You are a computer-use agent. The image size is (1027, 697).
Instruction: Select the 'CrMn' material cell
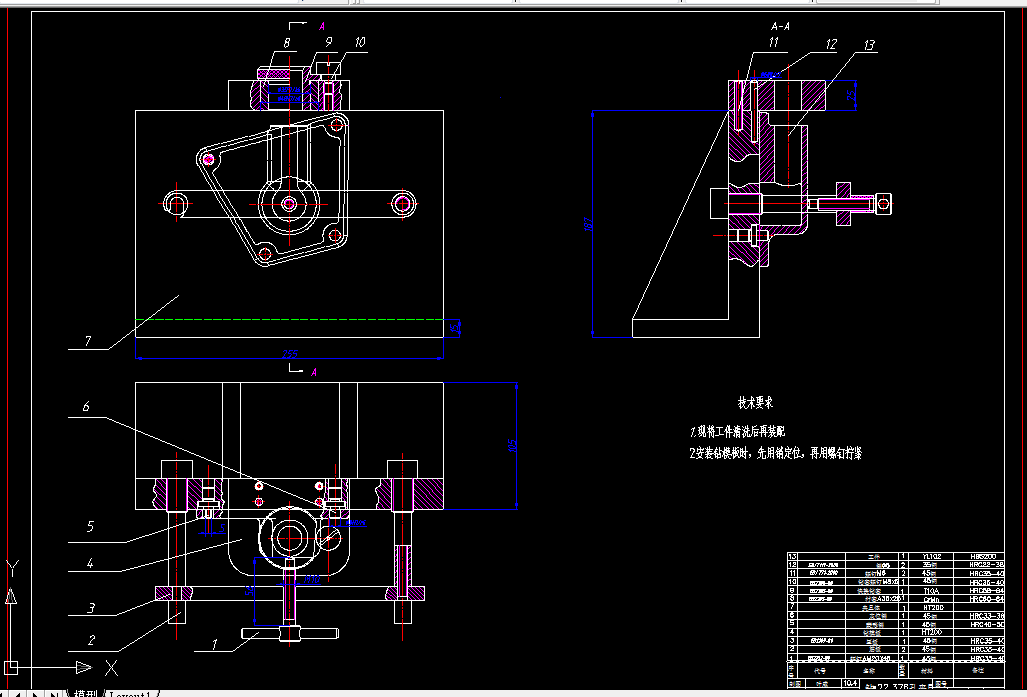(931, 599)
